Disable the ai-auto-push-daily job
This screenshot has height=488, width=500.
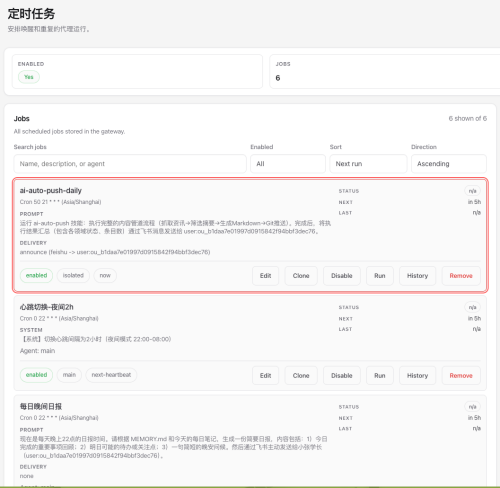pyautogui.click(x=342, y=276)
